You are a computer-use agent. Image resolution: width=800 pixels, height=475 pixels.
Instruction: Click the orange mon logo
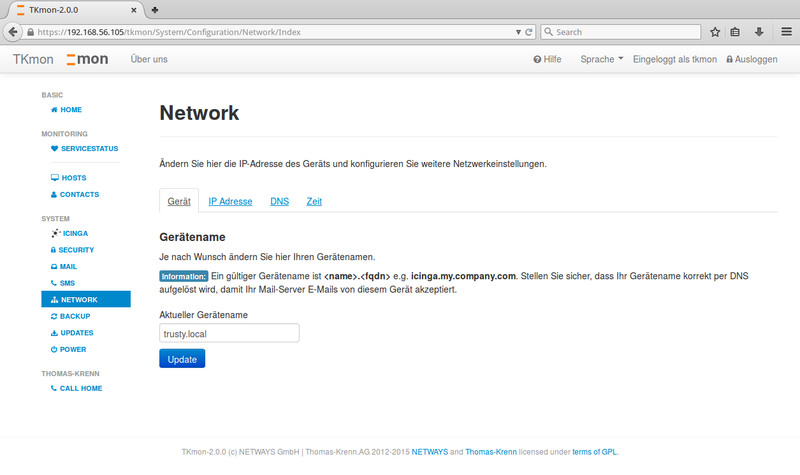click(87, 59)
